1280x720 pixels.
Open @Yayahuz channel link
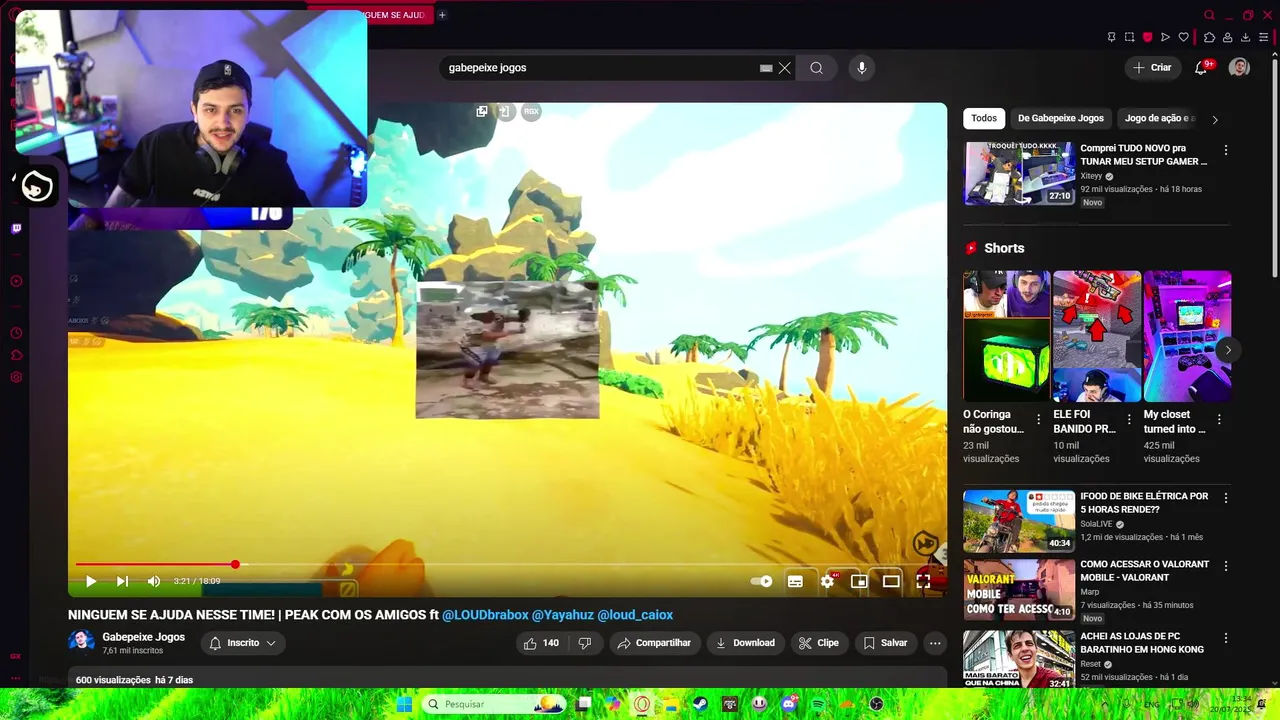pos(562,615)
